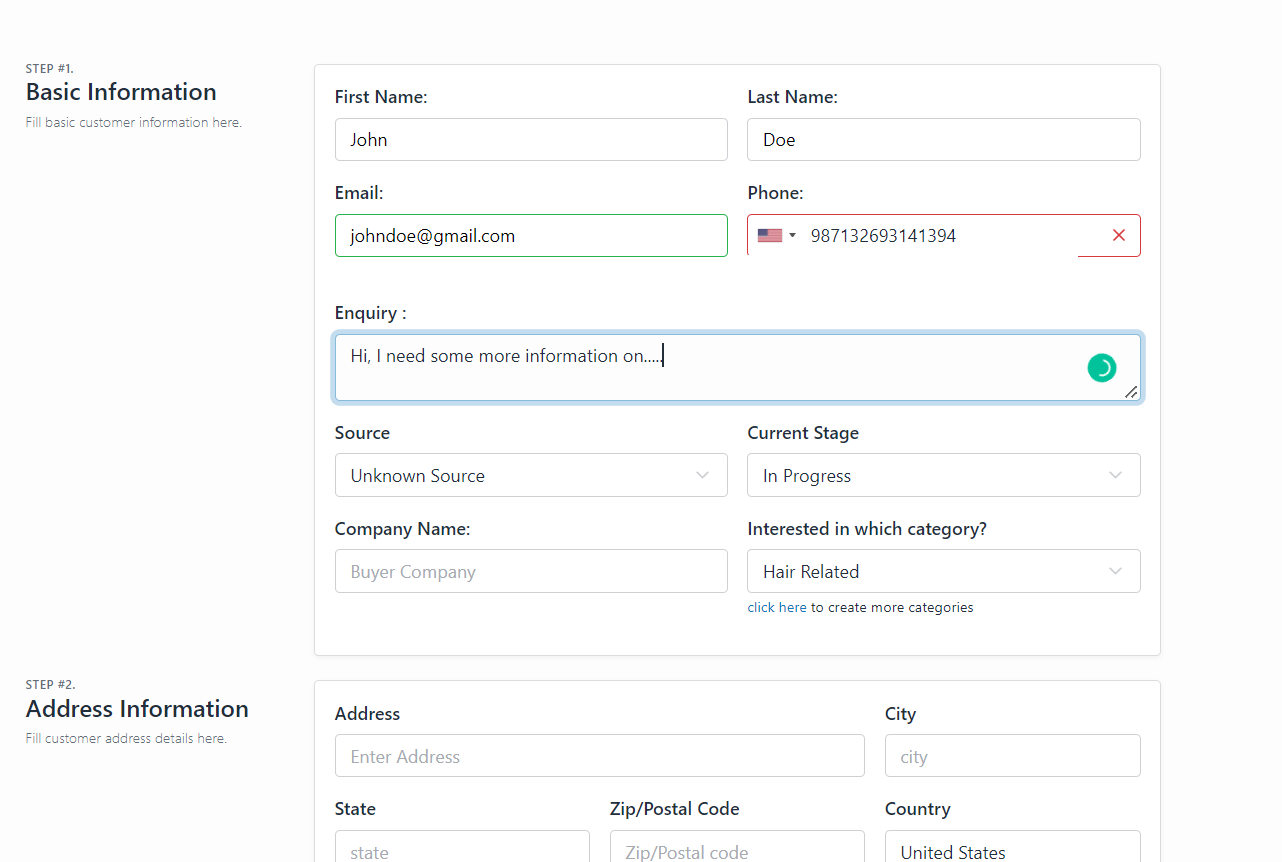Select the Zip/Postal Code input field
The height and width of the screenshot is (862, 1282).
[736, 851]
